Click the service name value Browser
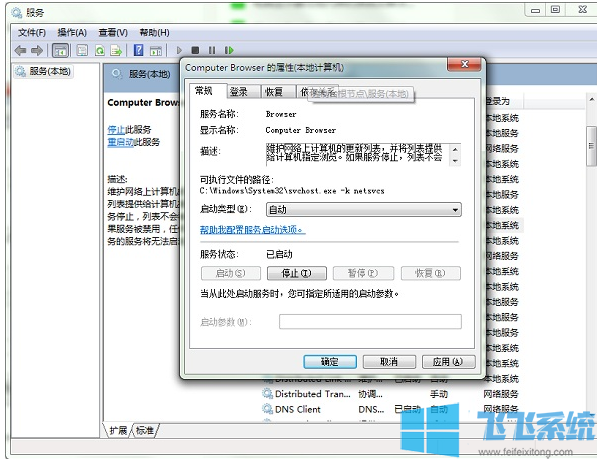The height and width of the screenshot is (459, 597). pyautogui.click(x=281, y=114)
